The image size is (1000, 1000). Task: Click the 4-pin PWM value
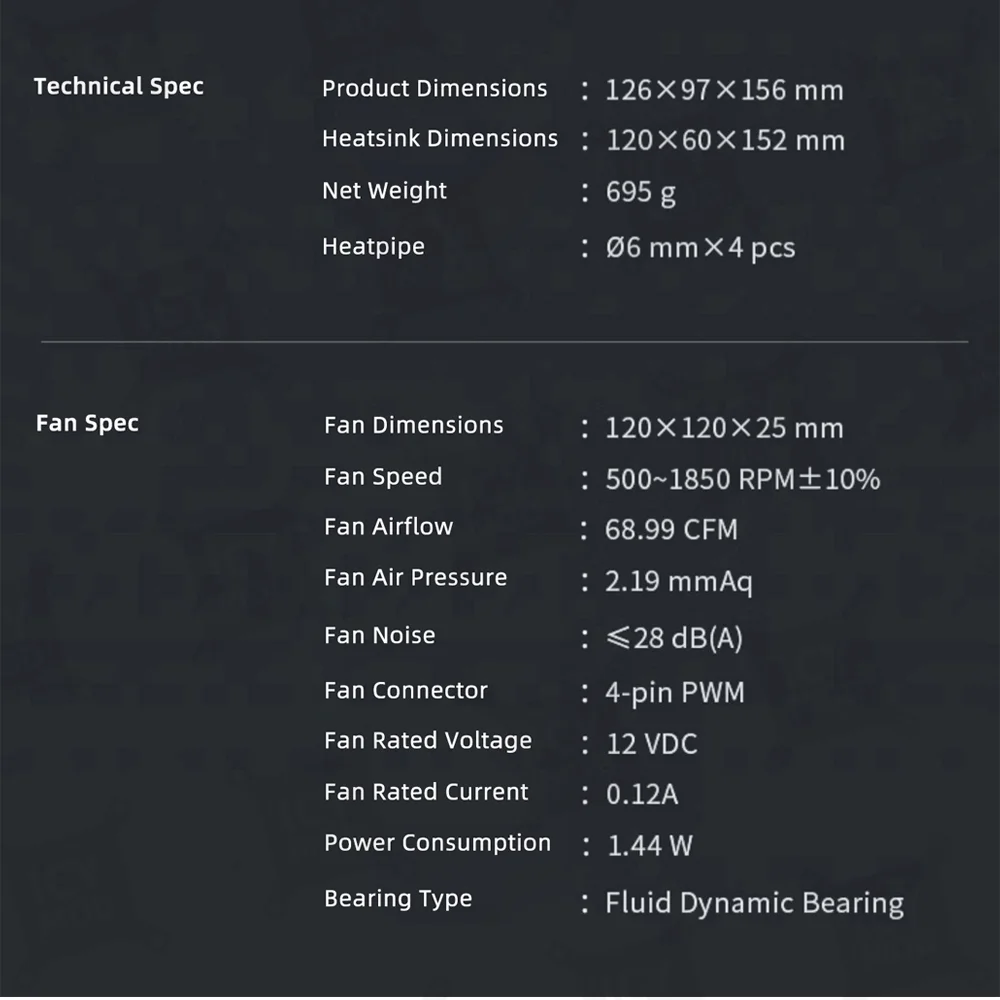(x=674, y=693)
